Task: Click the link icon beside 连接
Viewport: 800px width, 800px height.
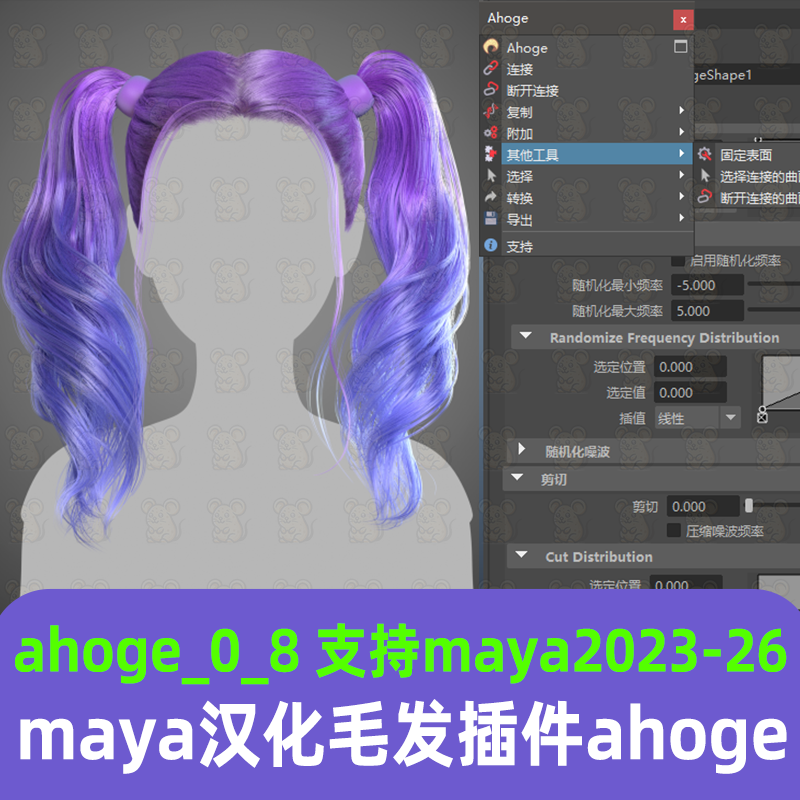Action: pos(491,68)
